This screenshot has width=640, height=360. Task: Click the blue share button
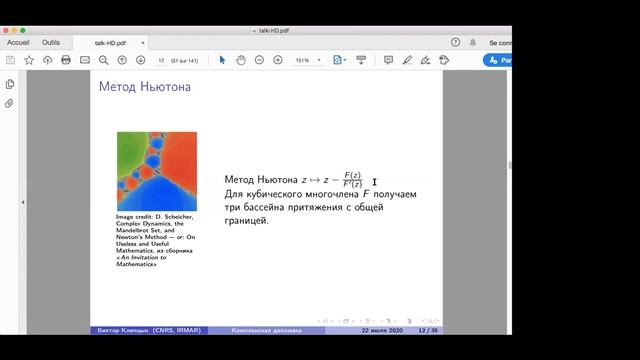497,60
